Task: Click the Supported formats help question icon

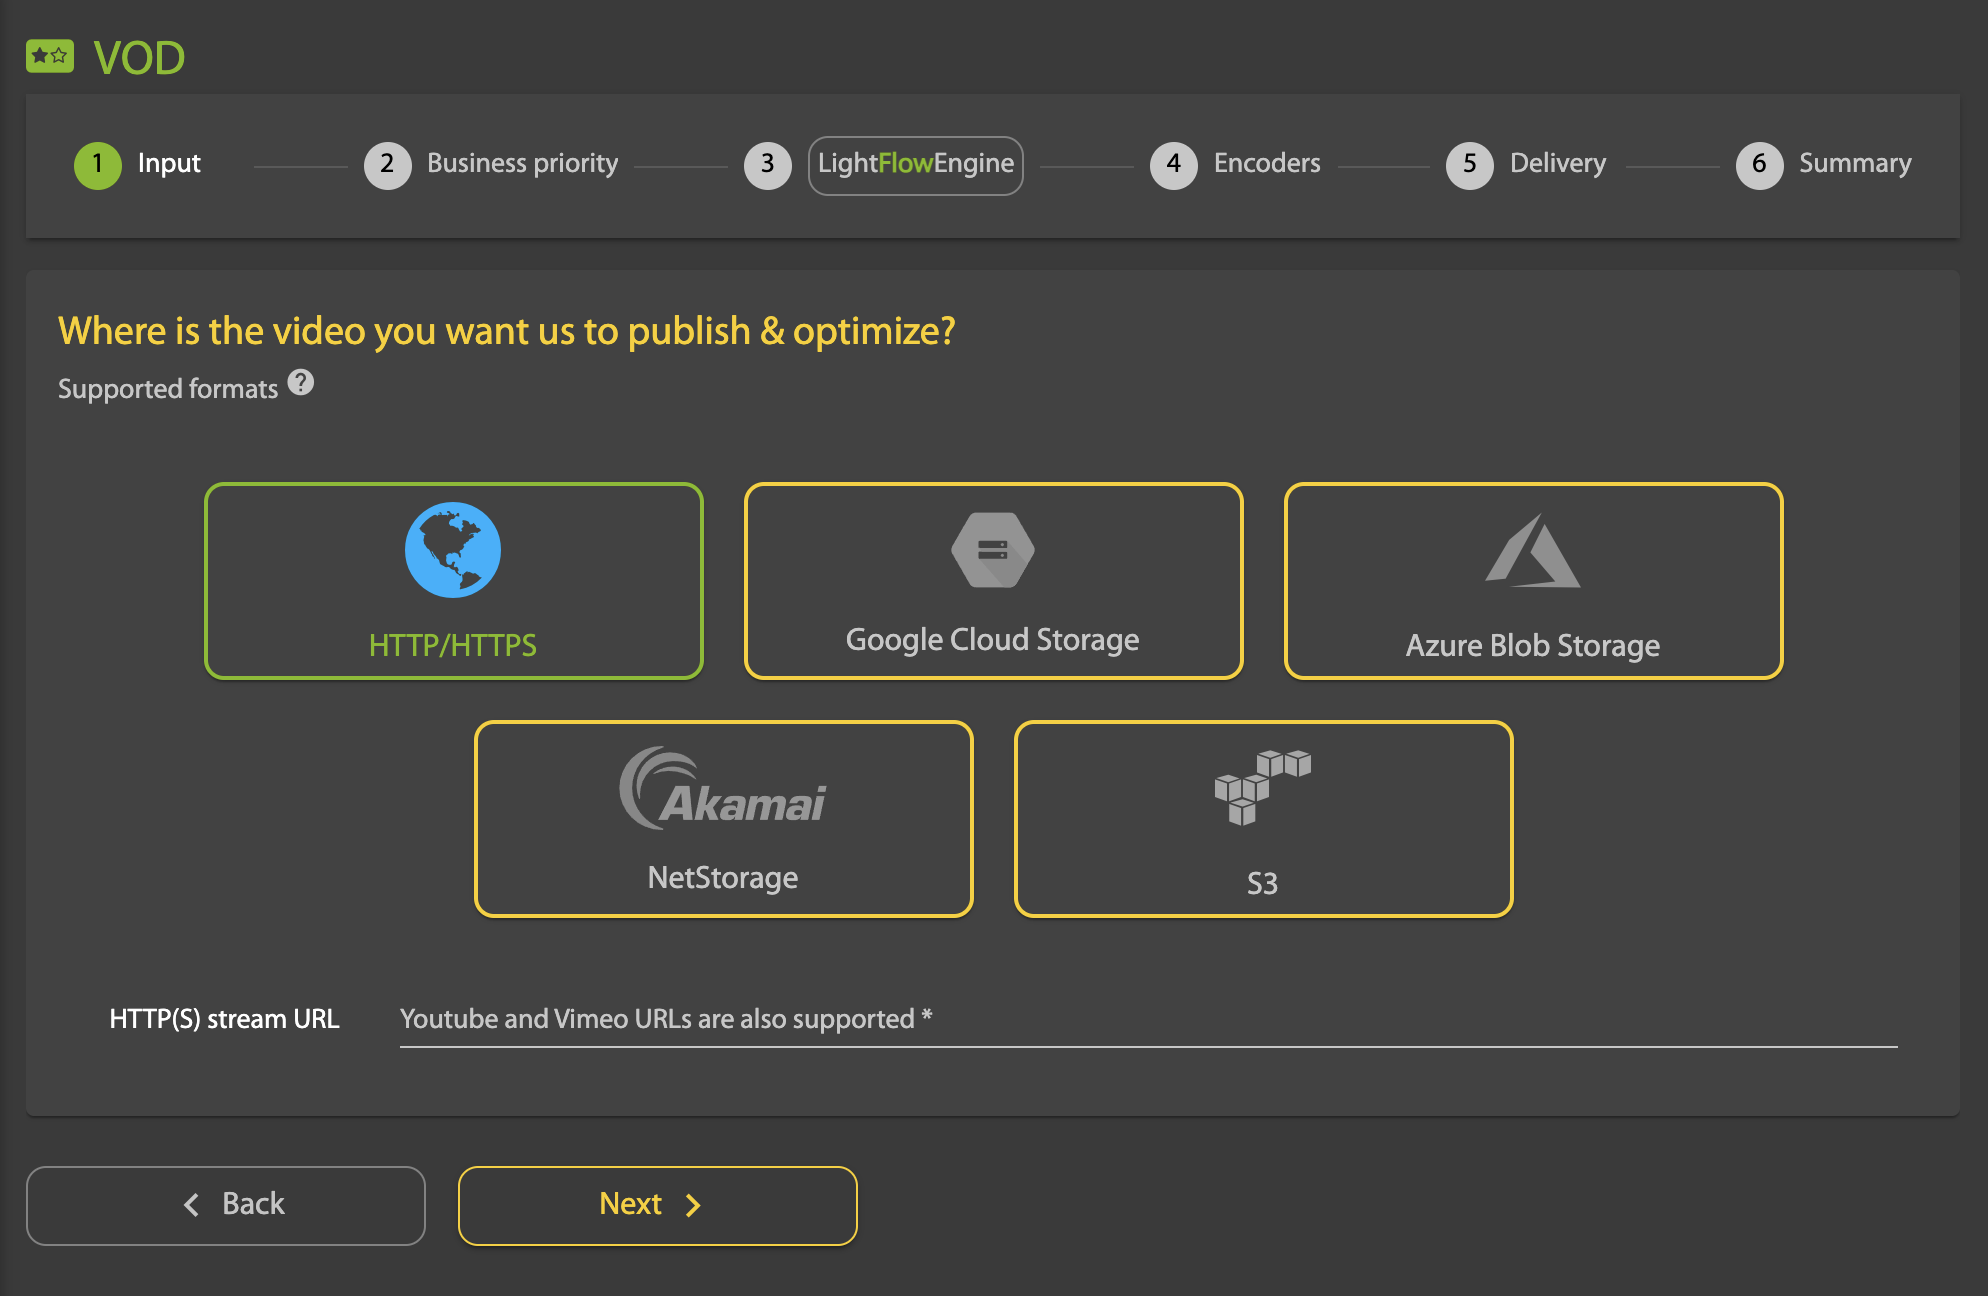Action: point(301,383)
